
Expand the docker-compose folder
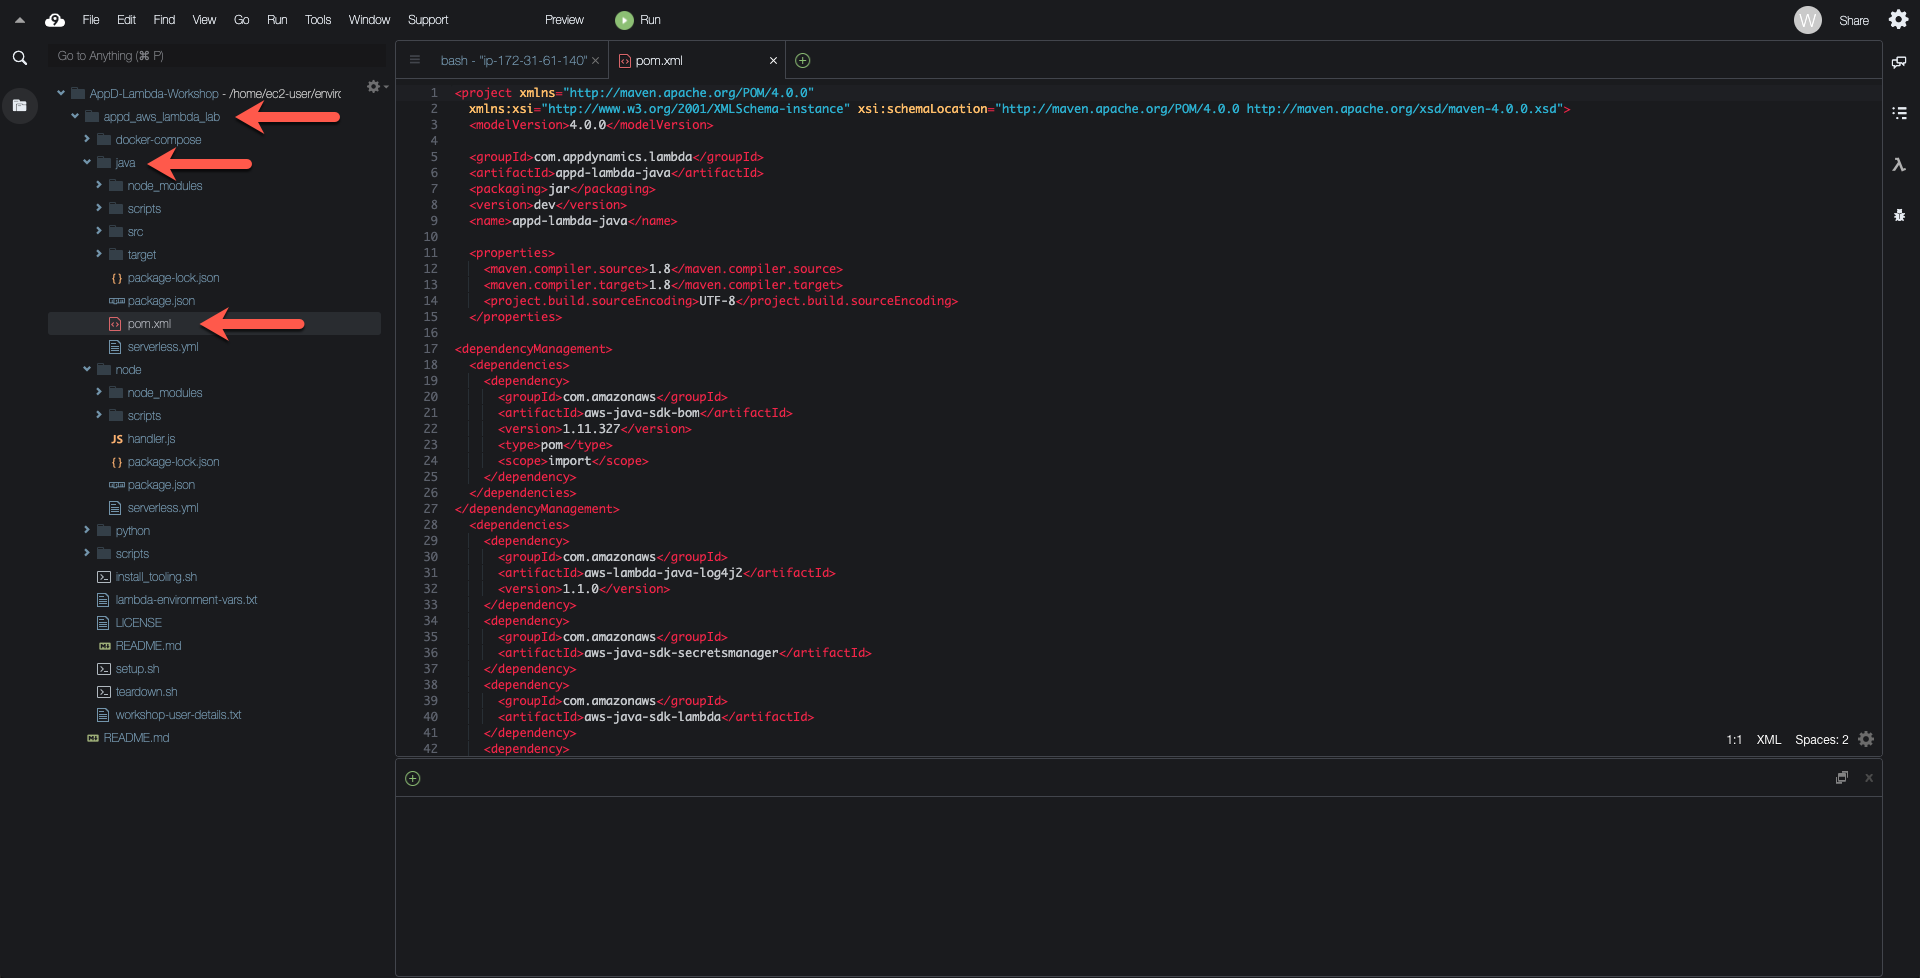tap(88, 140)
